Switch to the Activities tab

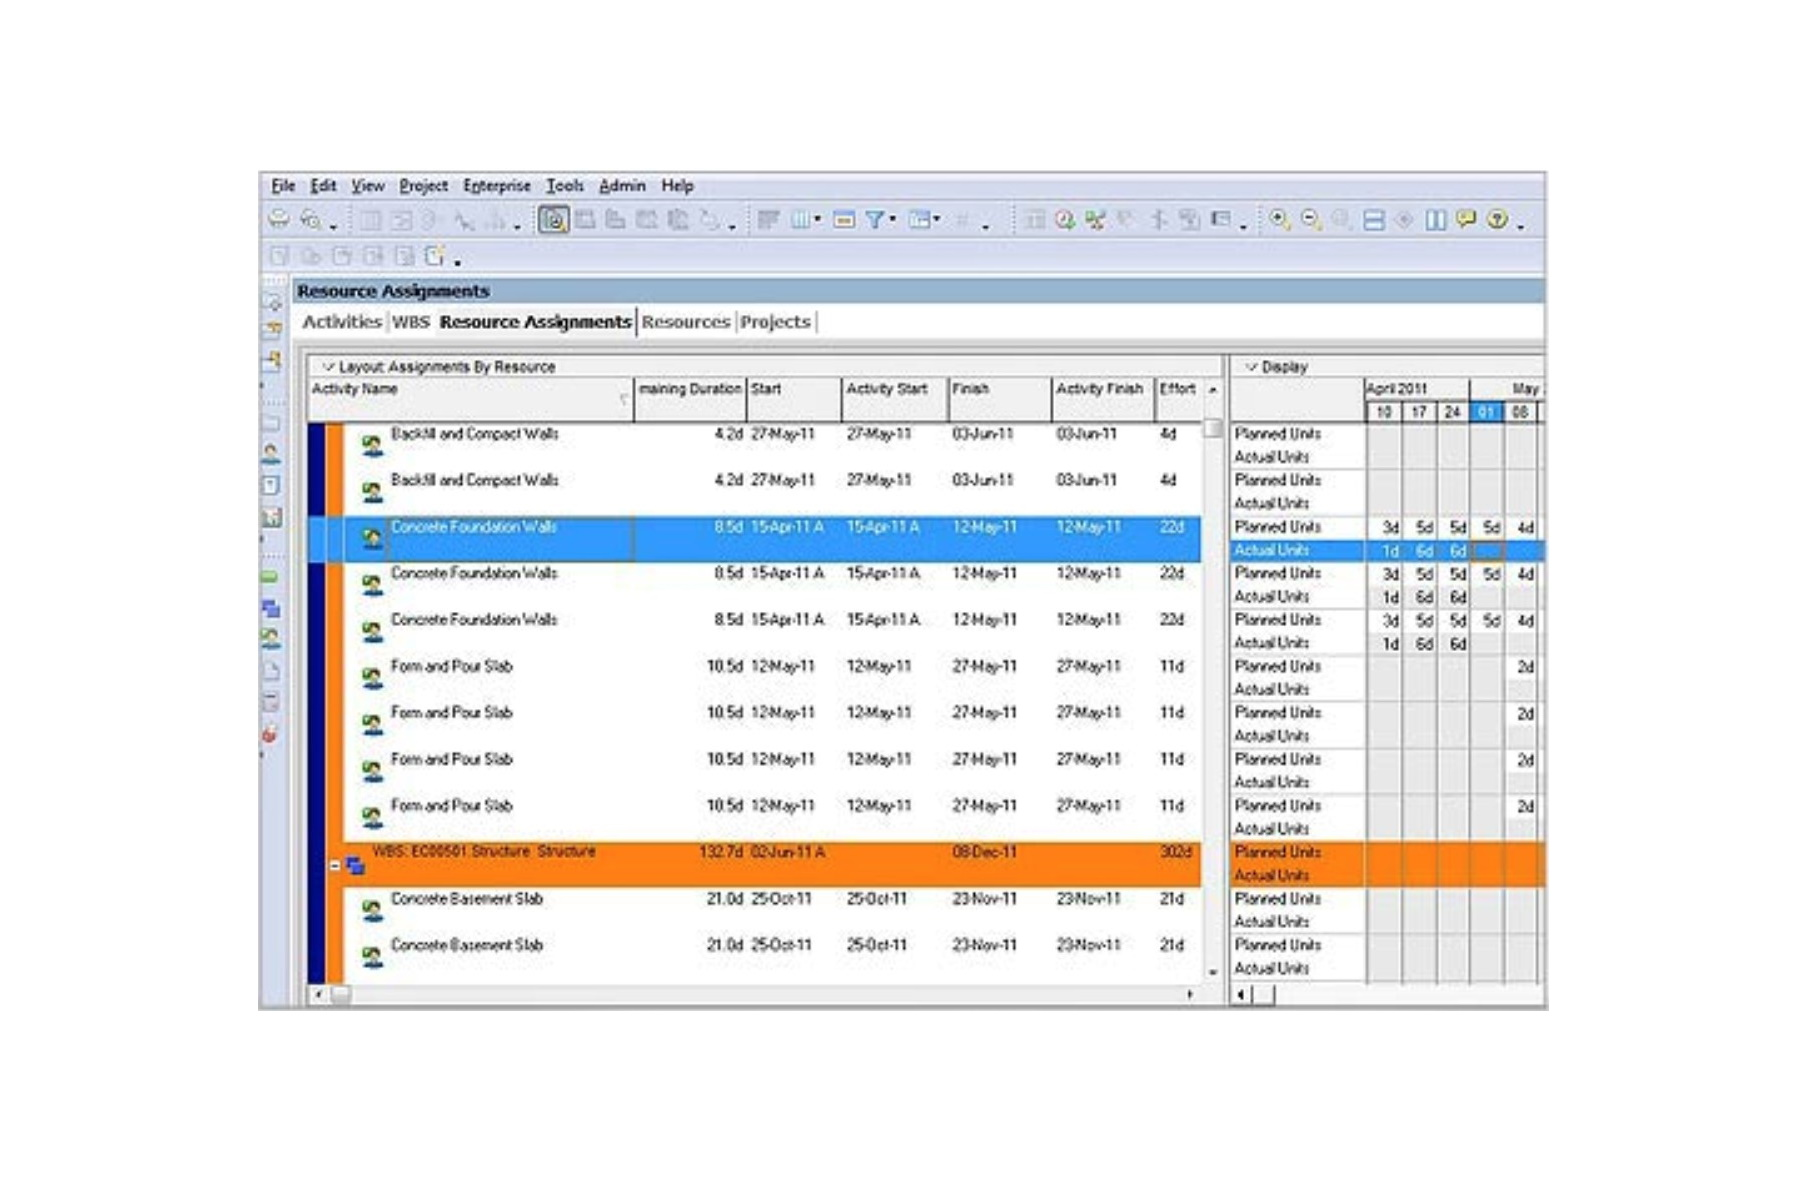coord(342,322)
